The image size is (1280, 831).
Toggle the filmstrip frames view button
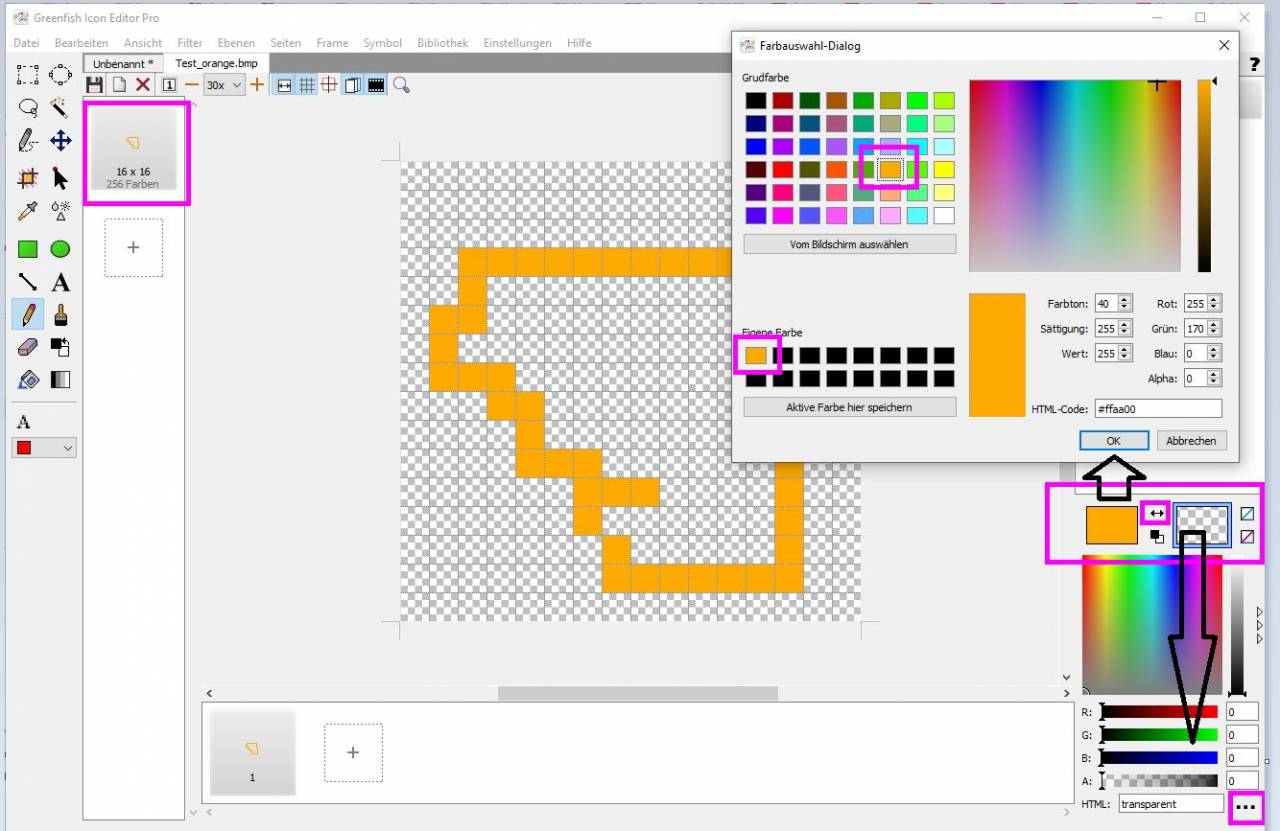376,85
